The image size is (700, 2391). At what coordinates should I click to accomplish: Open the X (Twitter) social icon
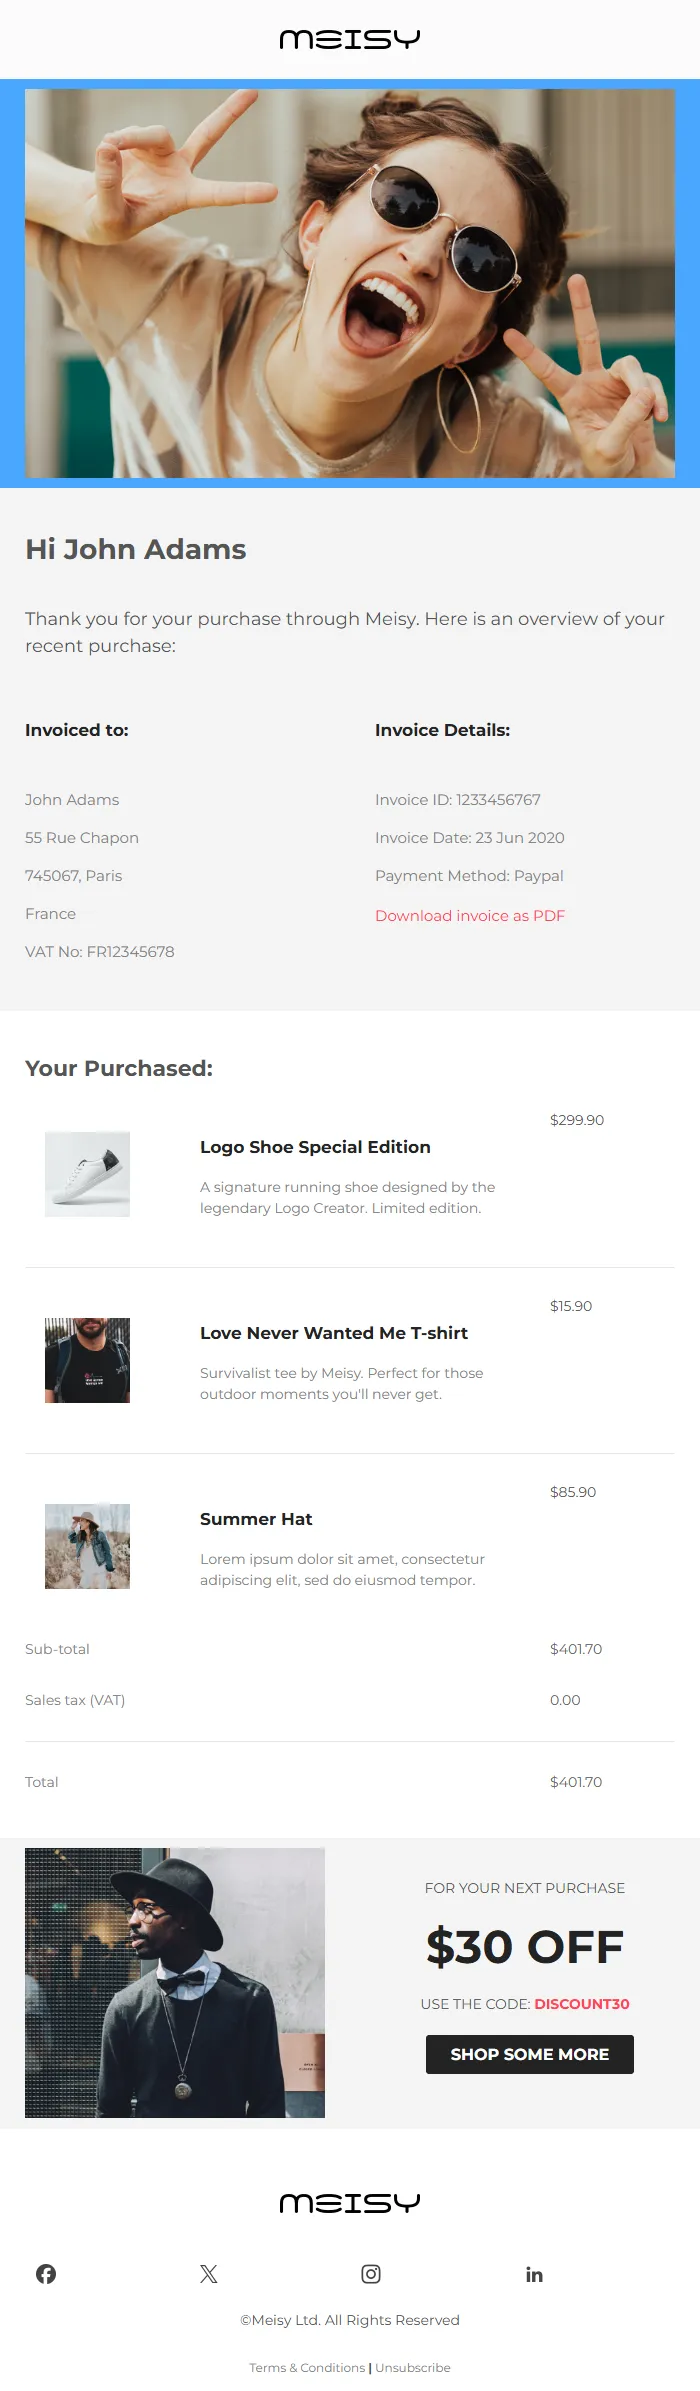[x=209, y=2273]
